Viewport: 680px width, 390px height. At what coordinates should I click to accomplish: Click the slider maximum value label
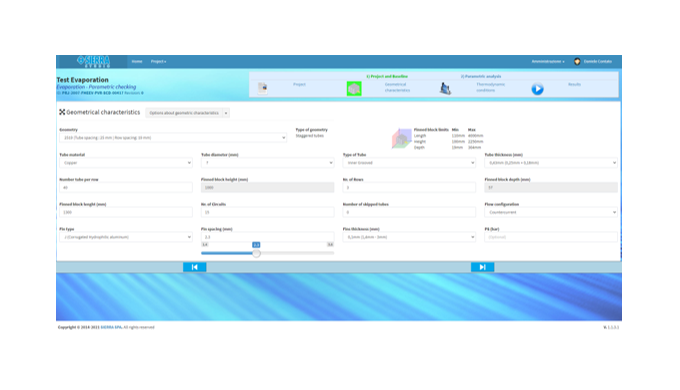pyautogui.click(x=330, y=245)
